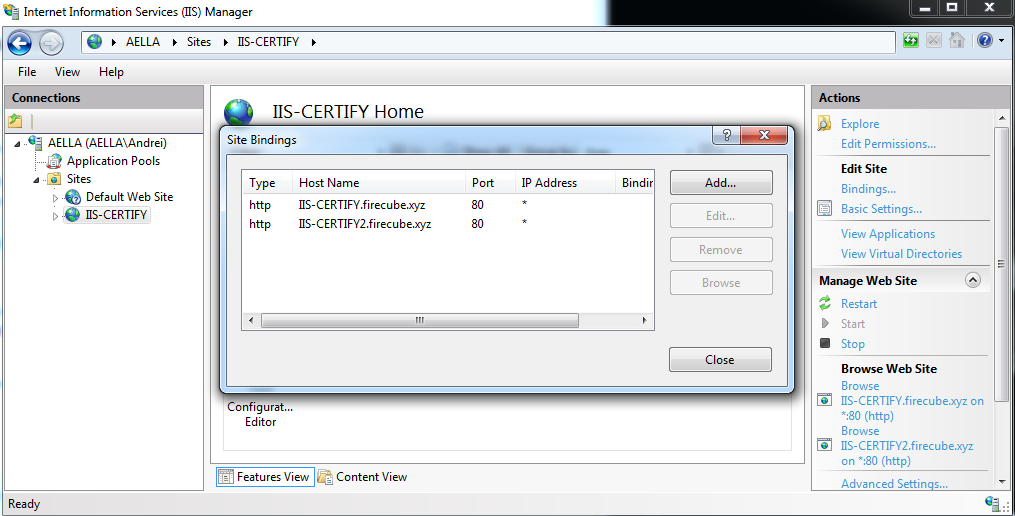Click the Default Web Site globe icon
The height and width of the screenshot is (516, 1015).
74,197
